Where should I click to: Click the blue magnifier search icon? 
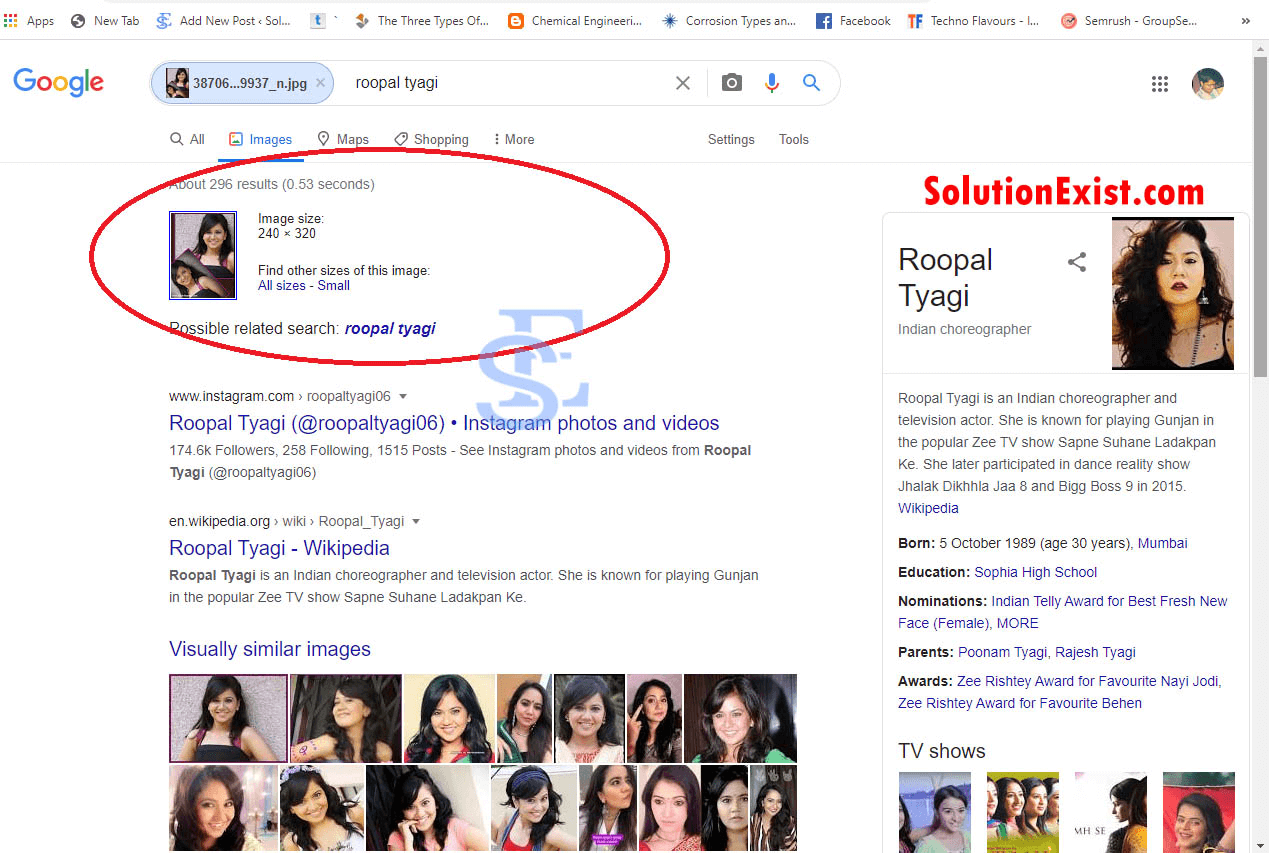tap(812, 83)
